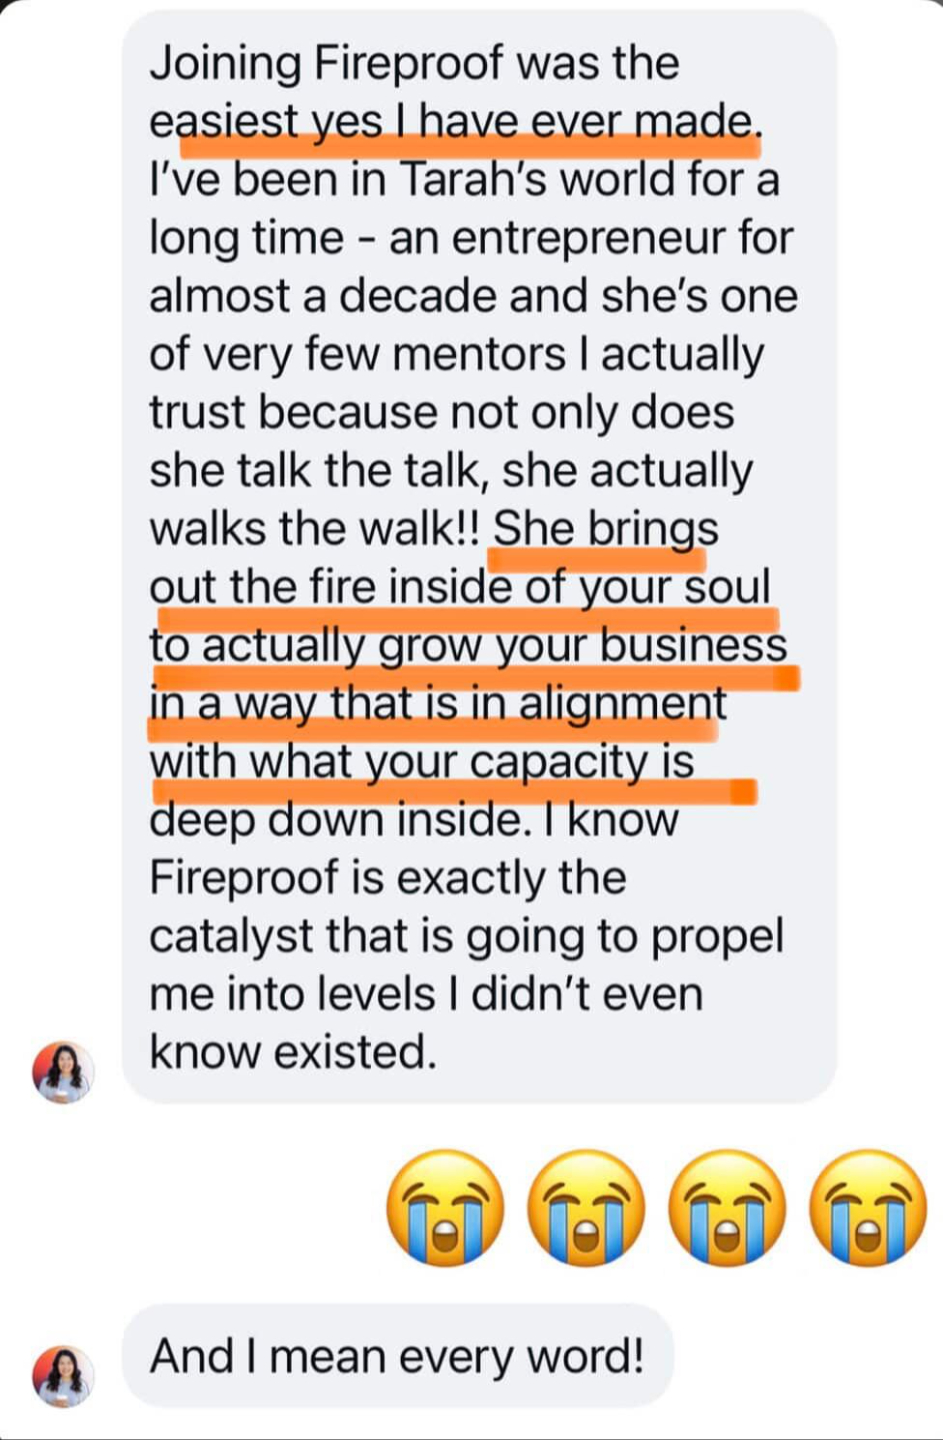
Task: Tap the second crying emoji
Action: pyautogui.click(x=586, y=1208)
